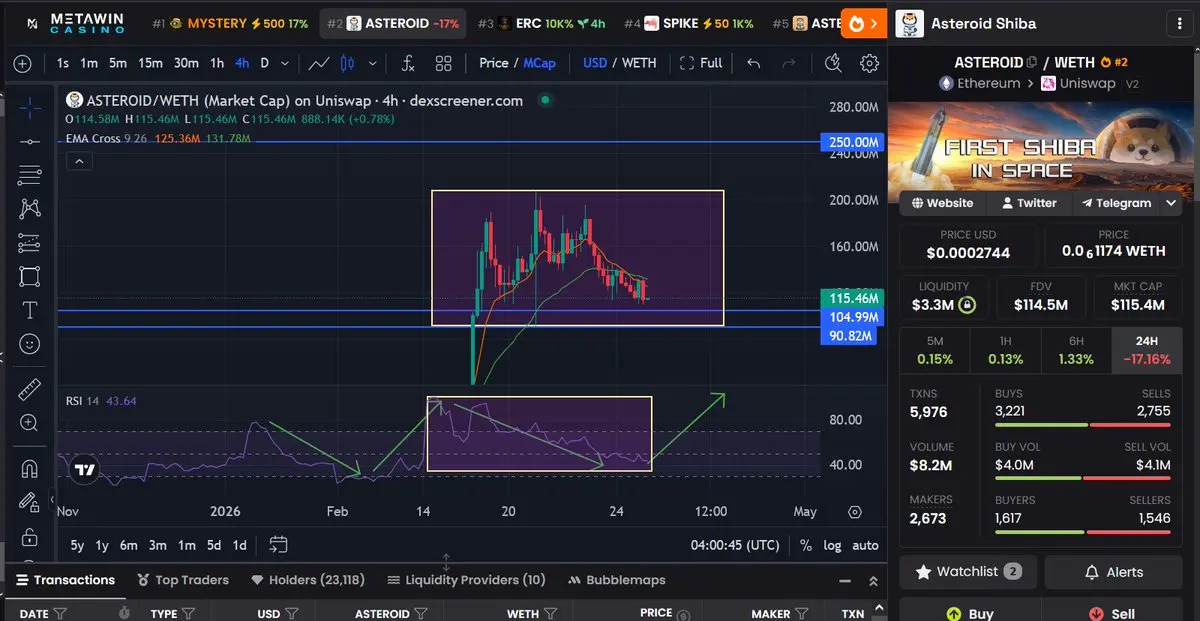1200x621 pixels.
Task: Add a symbol with the plus icon
Action: [x=23, y=63]
